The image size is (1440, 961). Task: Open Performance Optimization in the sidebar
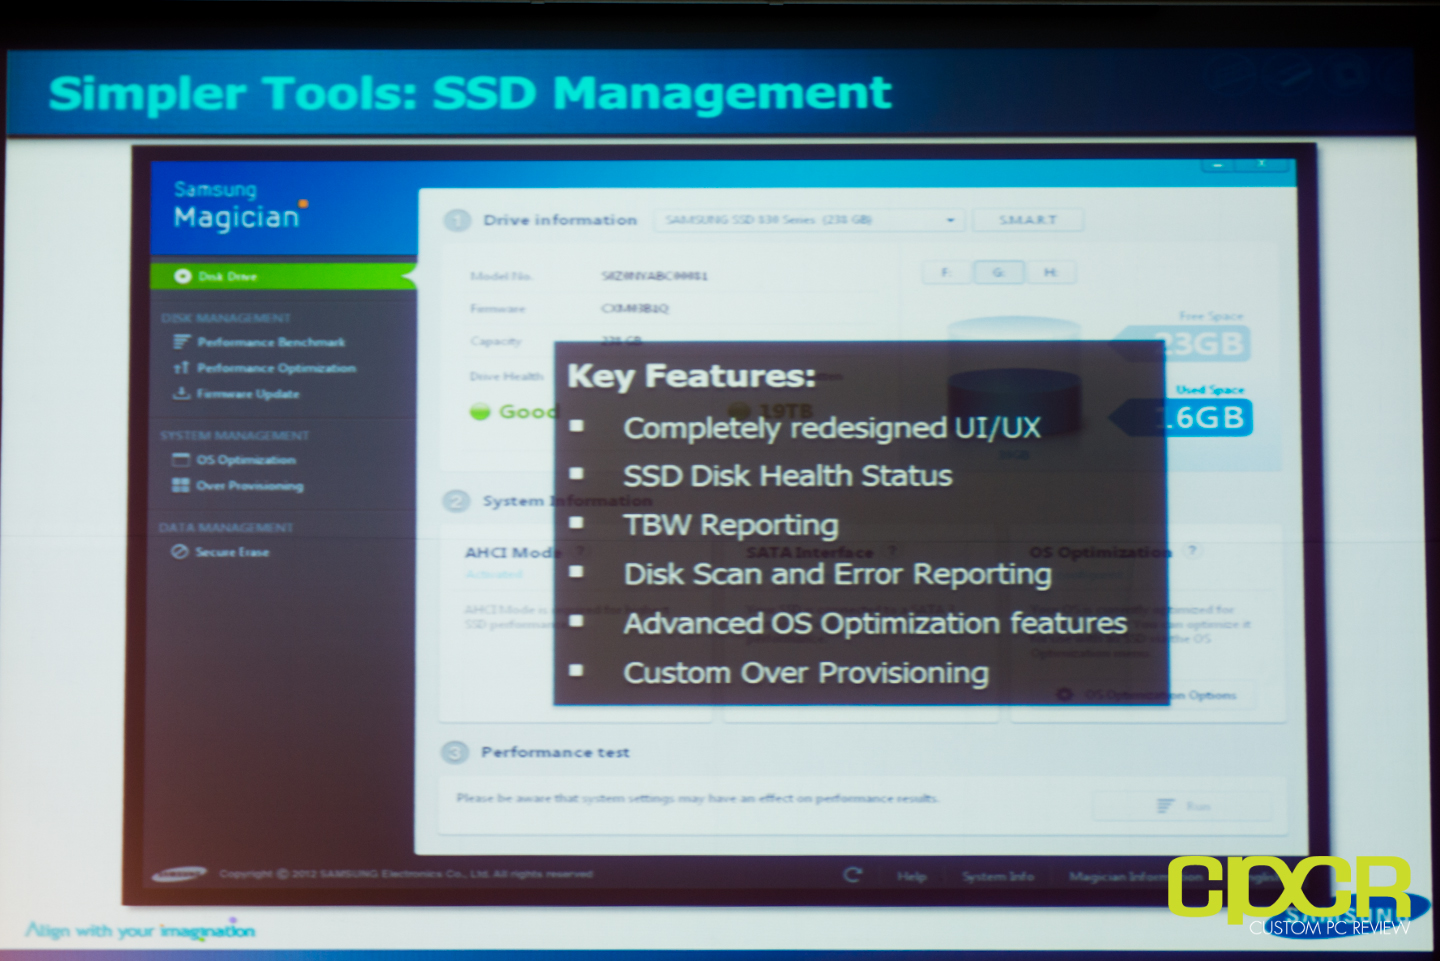(276, 368)
